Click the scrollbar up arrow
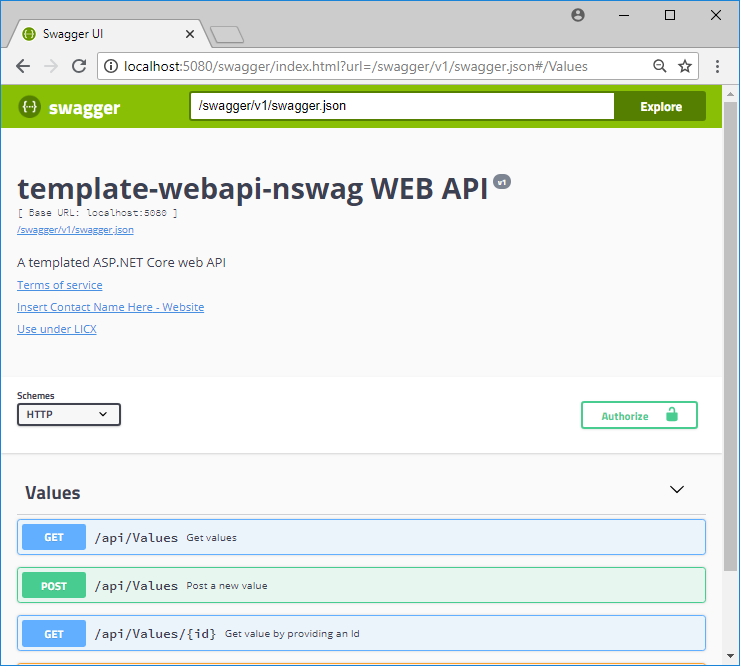 pos(730,94)
